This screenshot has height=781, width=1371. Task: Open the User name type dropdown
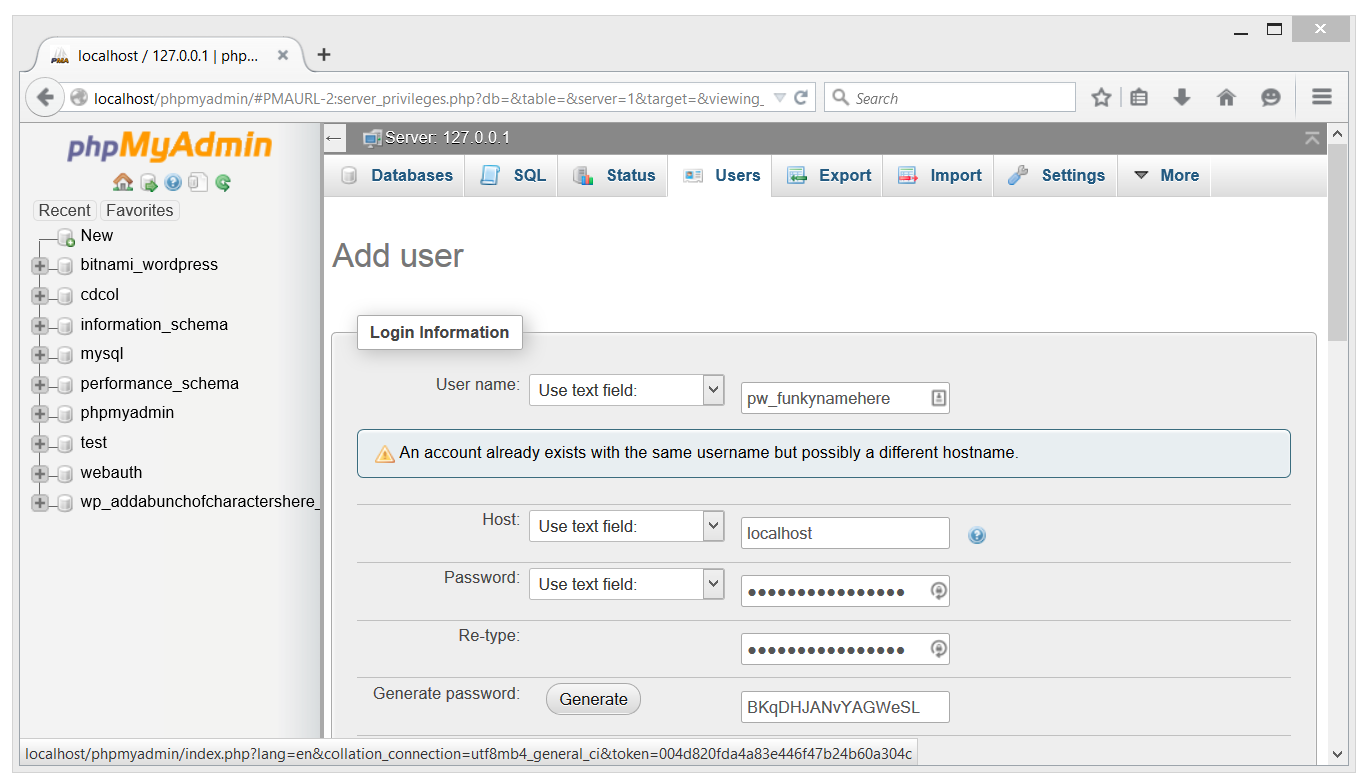tap(626, 390)
